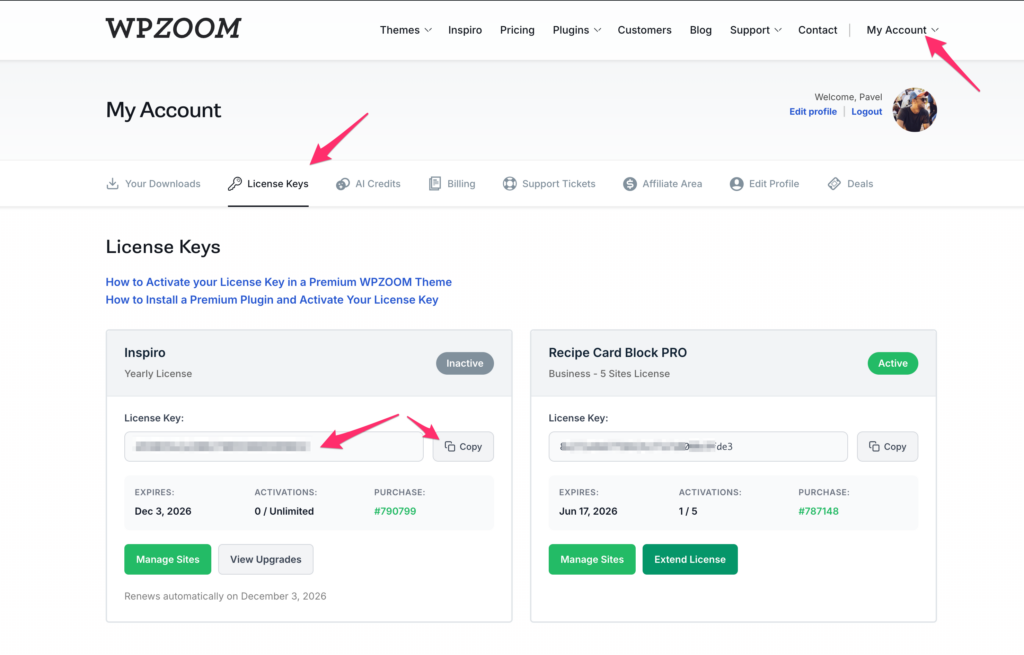This screenshot has height=655, width=1024.
Task: Open the Blog page from navigation
Action: click(701, 30)
